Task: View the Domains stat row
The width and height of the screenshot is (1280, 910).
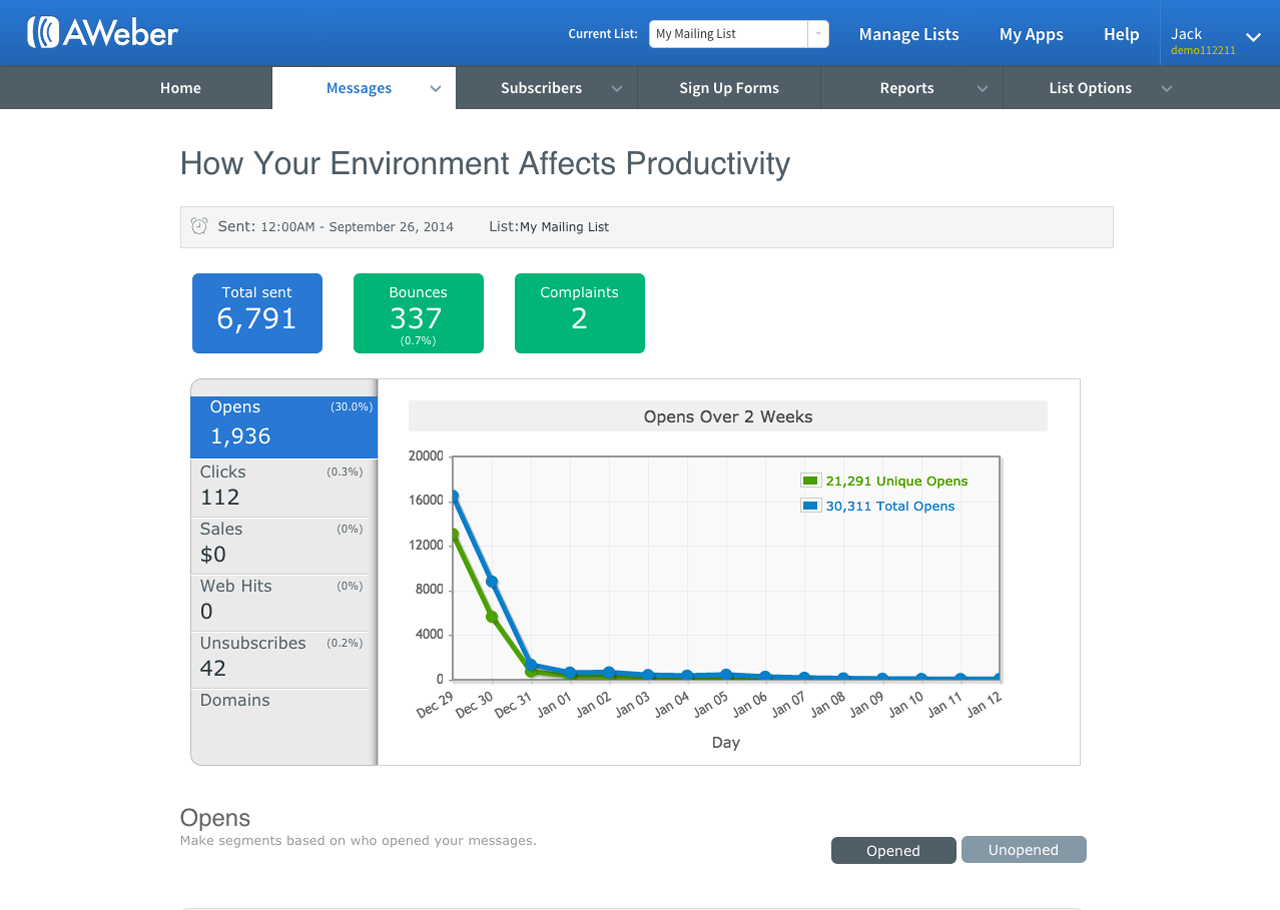Action: tap(235, 700)
